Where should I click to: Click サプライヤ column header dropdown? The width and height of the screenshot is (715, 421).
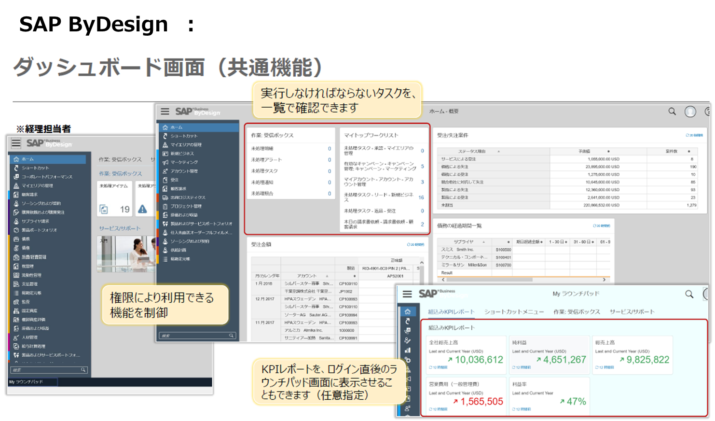point(484,242)
